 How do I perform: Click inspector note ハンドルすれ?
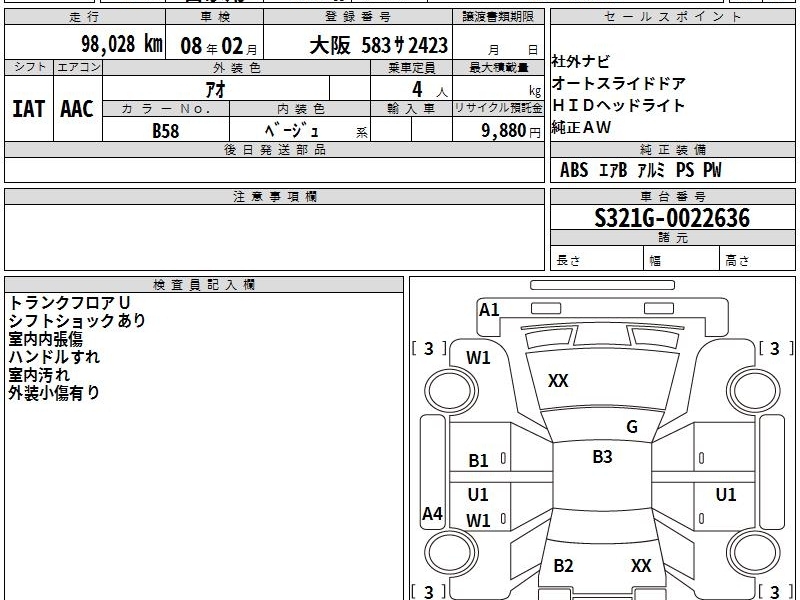click(54, 357)
